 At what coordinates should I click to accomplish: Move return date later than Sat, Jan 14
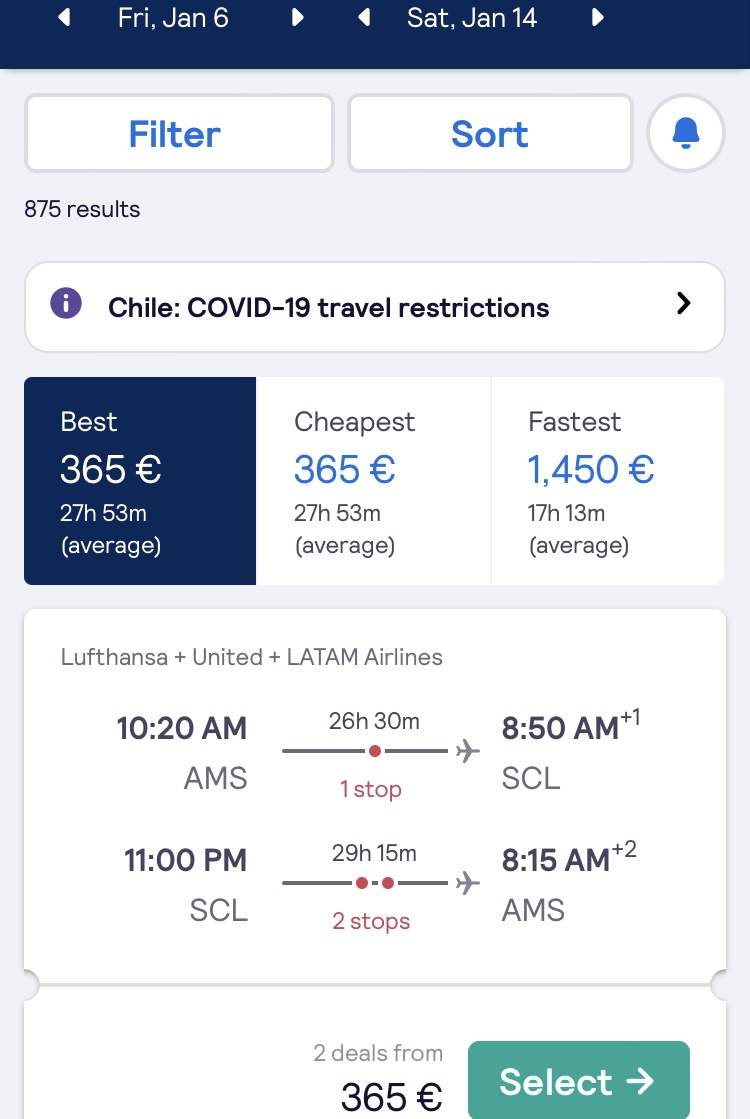click(597, 17)
